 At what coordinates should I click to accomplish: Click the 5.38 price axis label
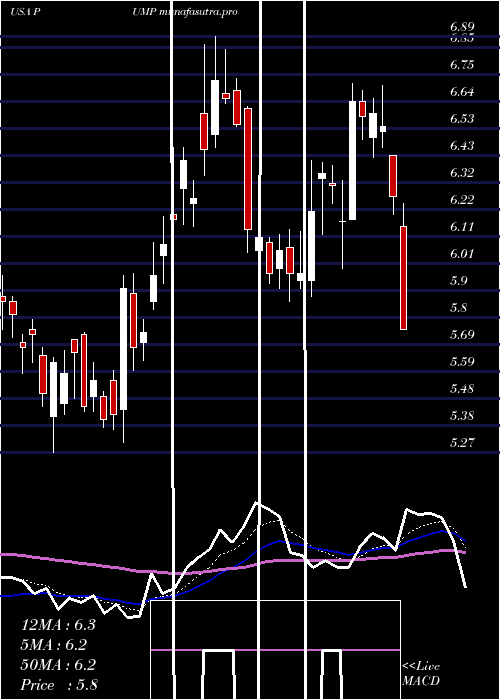point(462,416)
